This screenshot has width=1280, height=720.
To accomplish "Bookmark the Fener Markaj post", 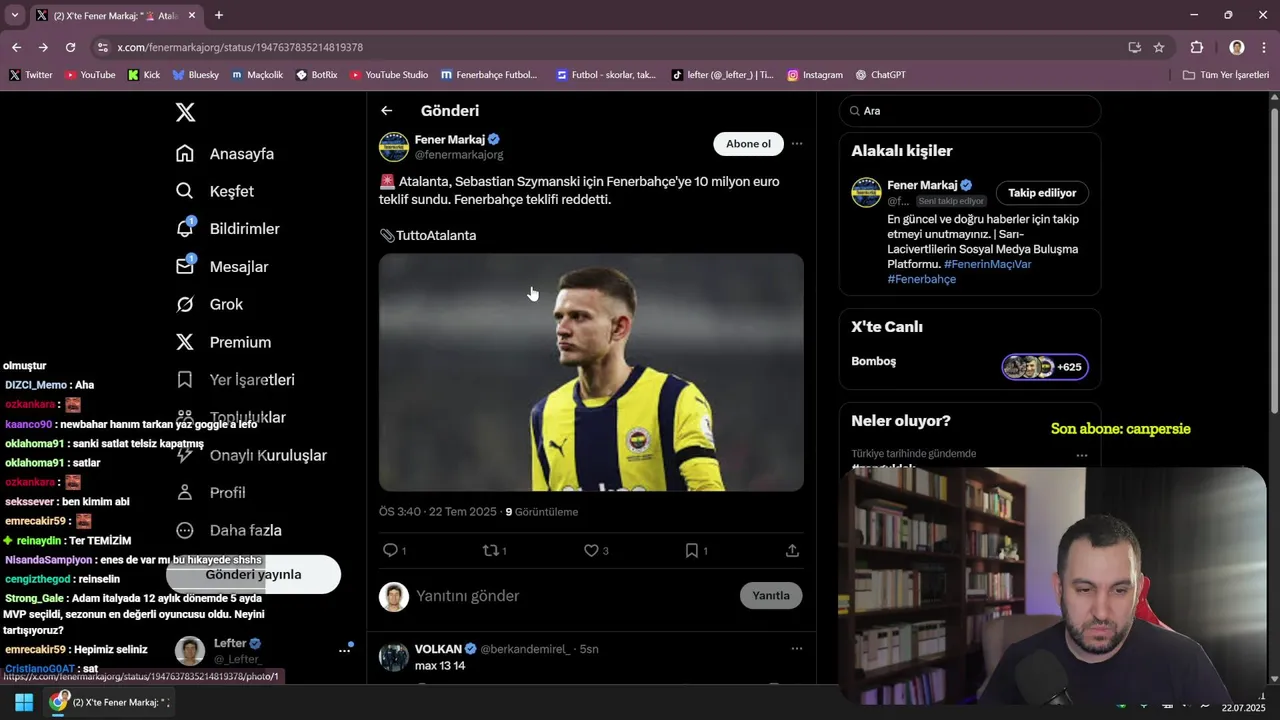I will tap(691, 550).
